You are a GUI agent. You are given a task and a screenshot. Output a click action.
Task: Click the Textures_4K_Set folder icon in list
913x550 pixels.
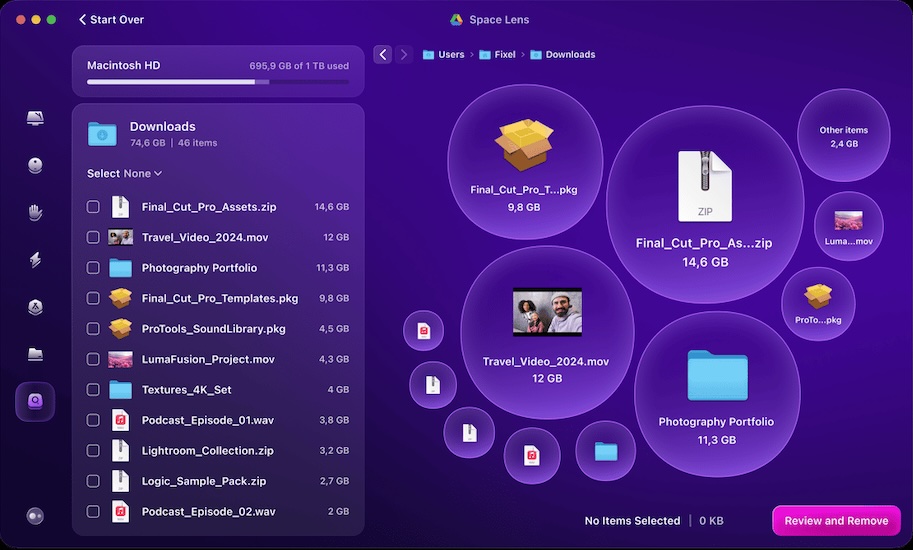pos(121,389)
